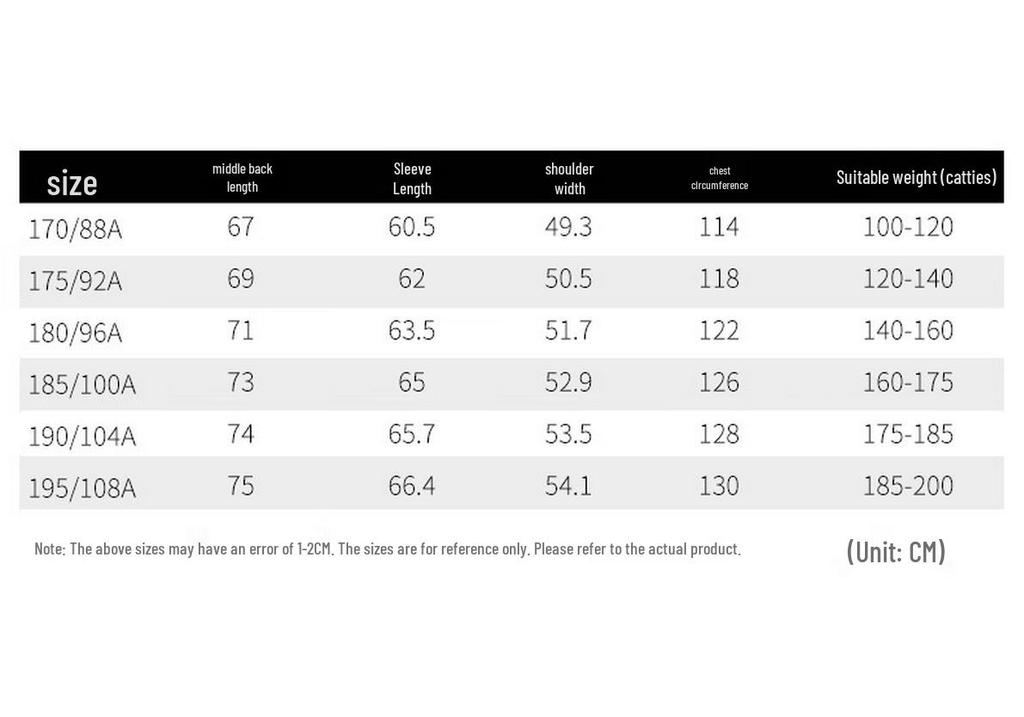Select the 170/88A size row label
This screenshot has height=717, width=1024.
coord(75,230)
